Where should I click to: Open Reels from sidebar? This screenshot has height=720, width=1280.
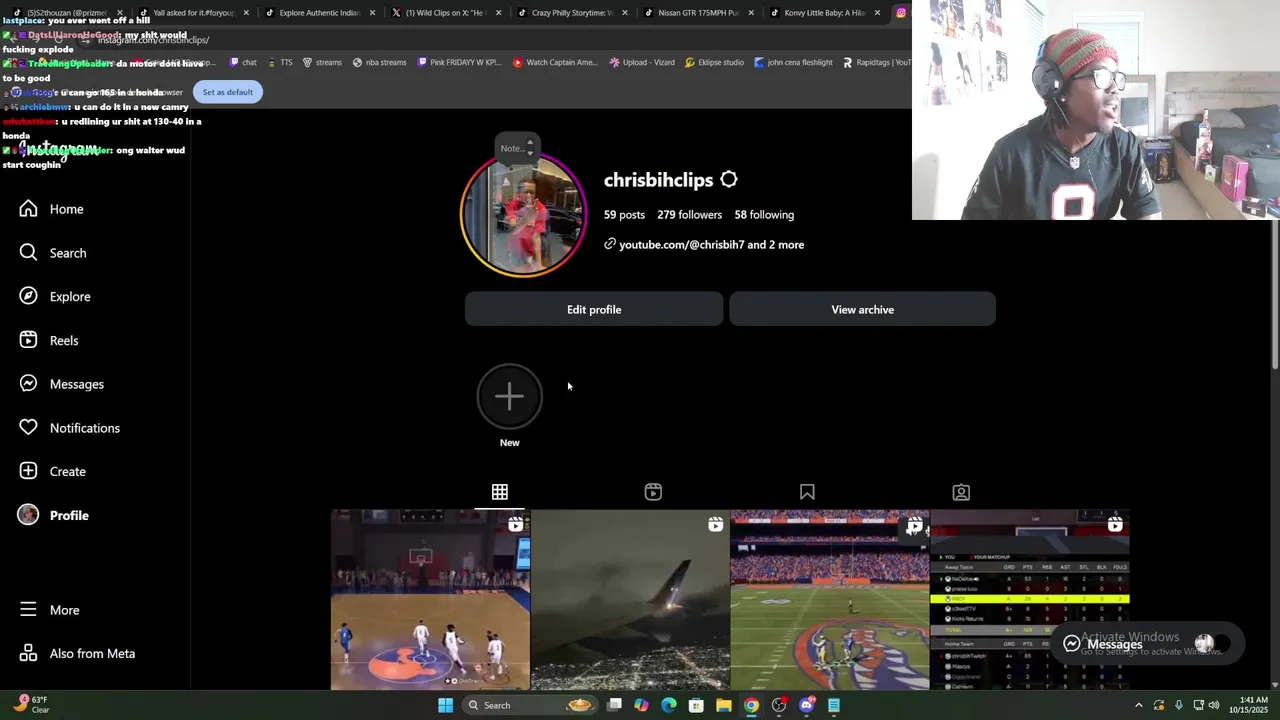pyautogui.click(x=49, y=341)
